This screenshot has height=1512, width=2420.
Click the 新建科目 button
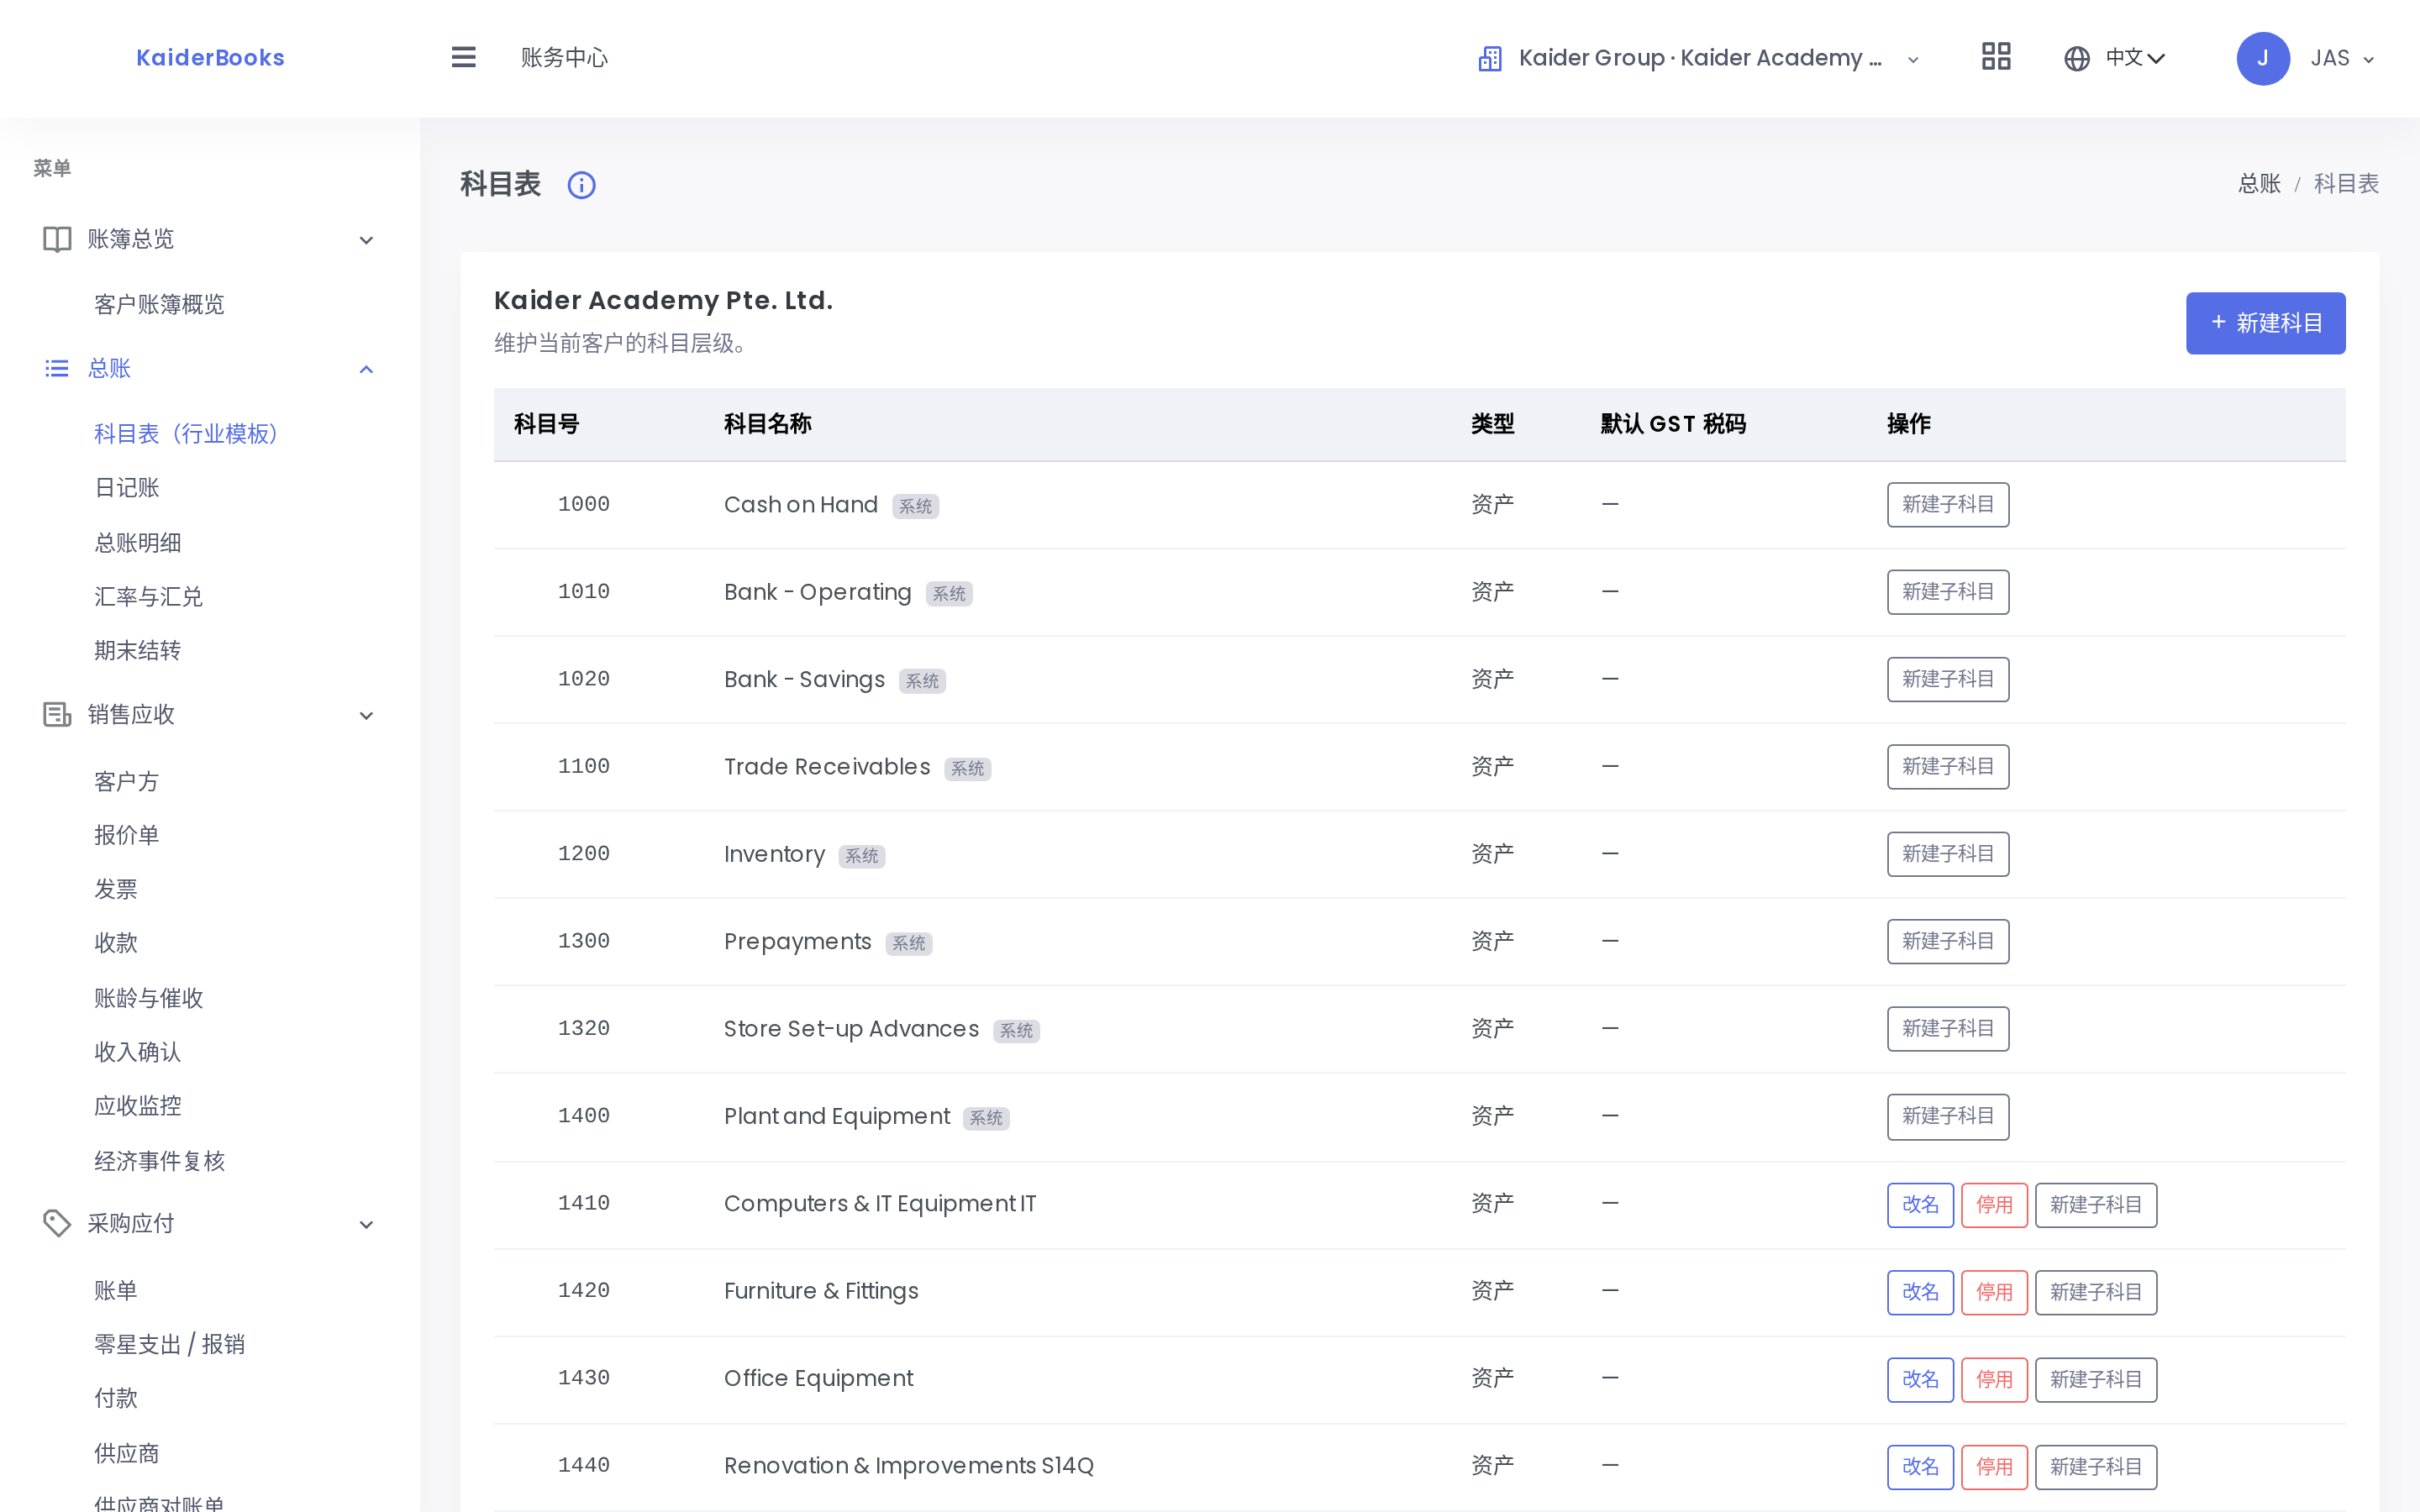point(2265,323)
